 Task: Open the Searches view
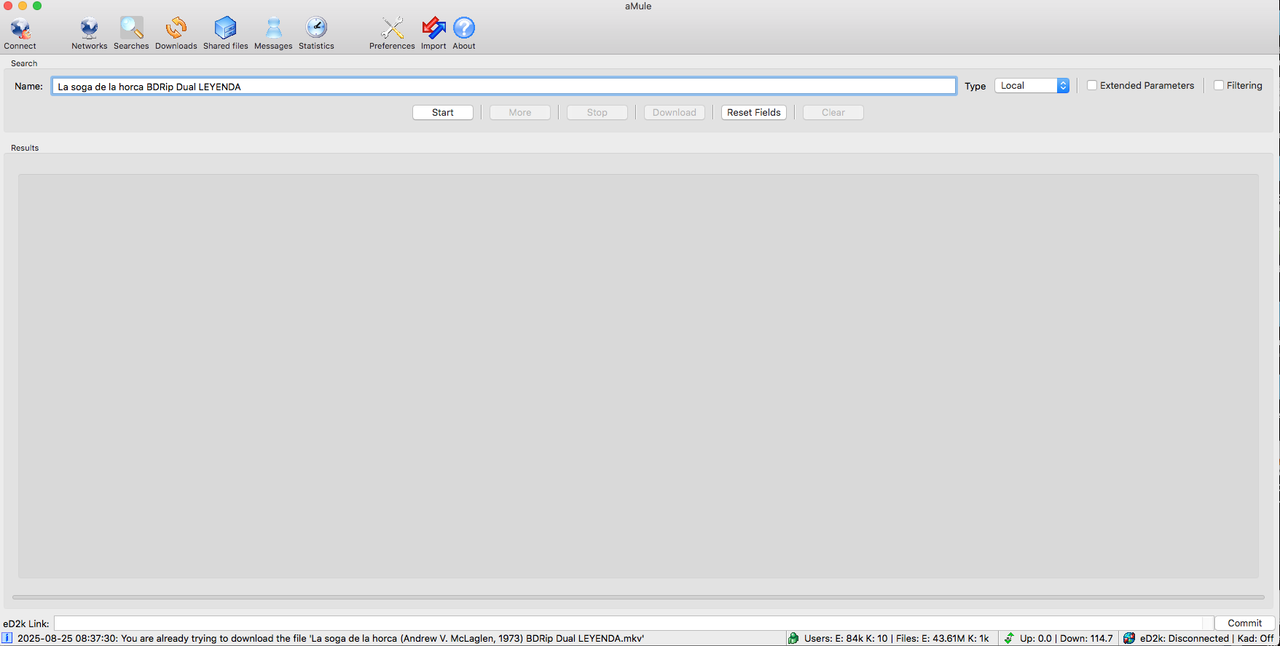point(131,33)
